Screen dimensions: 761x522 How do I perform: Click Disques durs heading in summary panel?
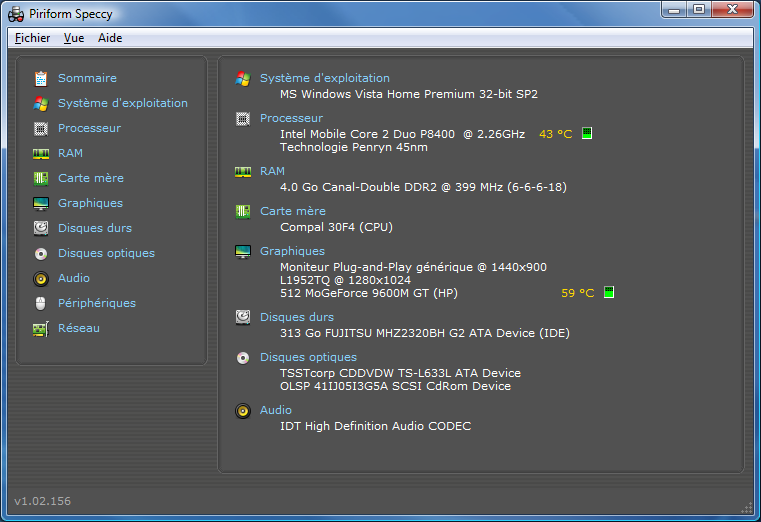pos(297,317)
